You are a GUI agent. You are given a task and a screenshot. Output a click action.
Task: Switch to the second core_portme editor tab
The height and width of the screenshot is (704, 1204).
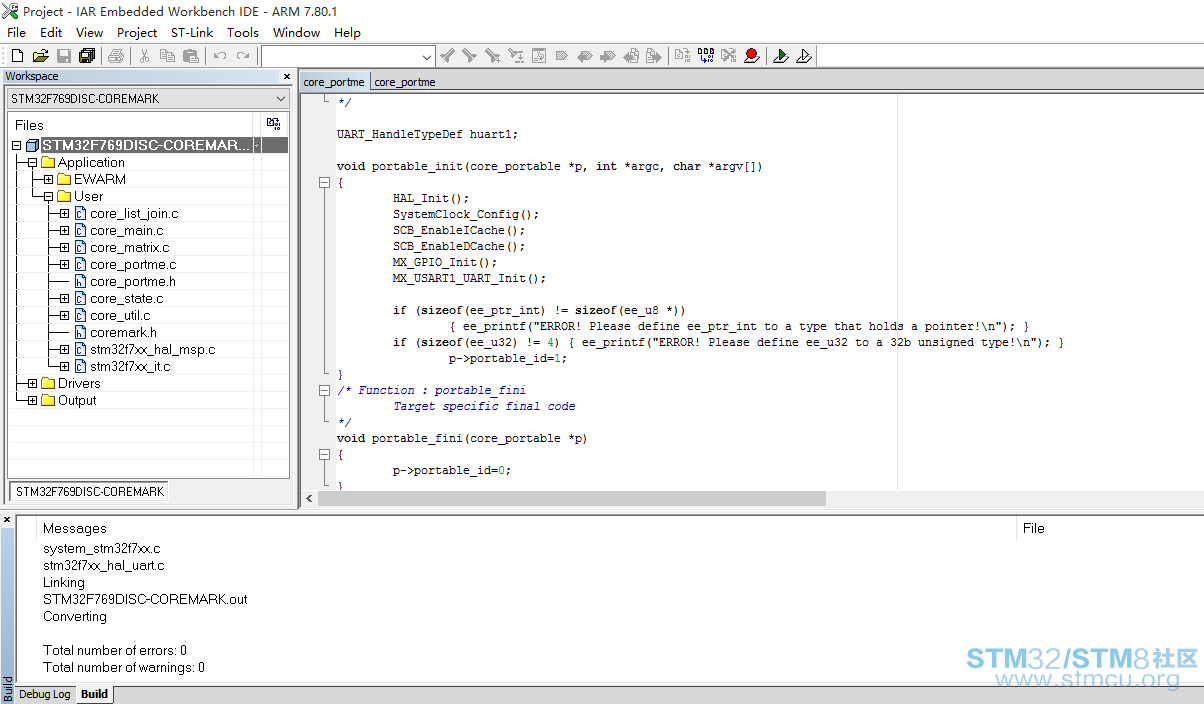[405, 82]
